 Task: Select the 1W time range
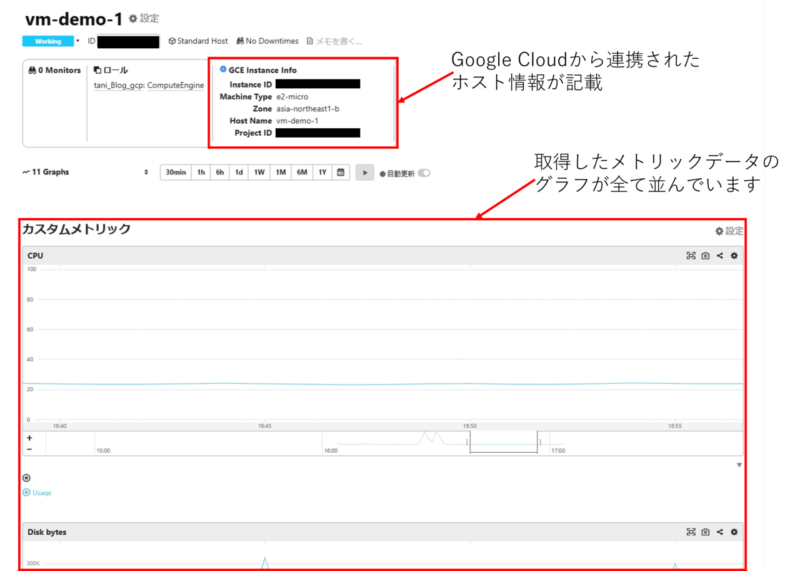[259, 172]
